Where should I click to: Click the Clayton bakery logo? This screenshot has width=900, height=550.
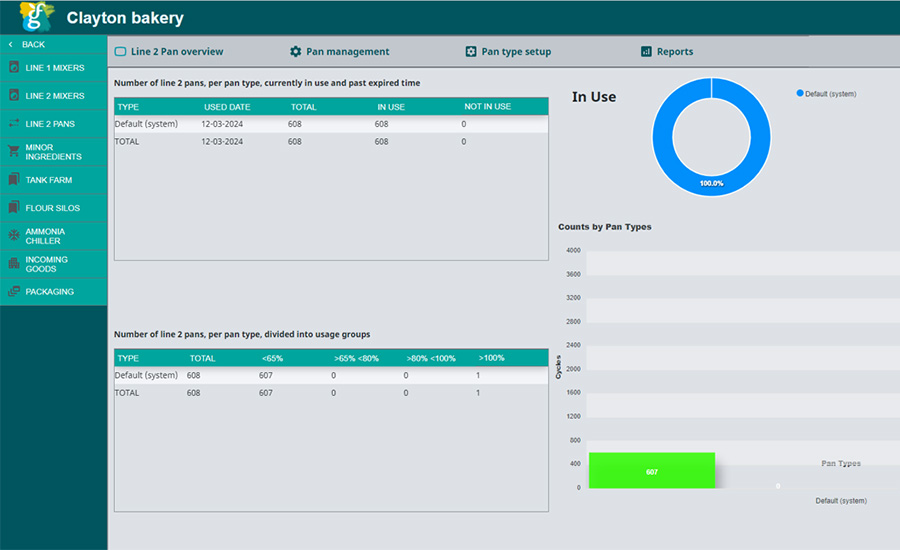(36, 17)
